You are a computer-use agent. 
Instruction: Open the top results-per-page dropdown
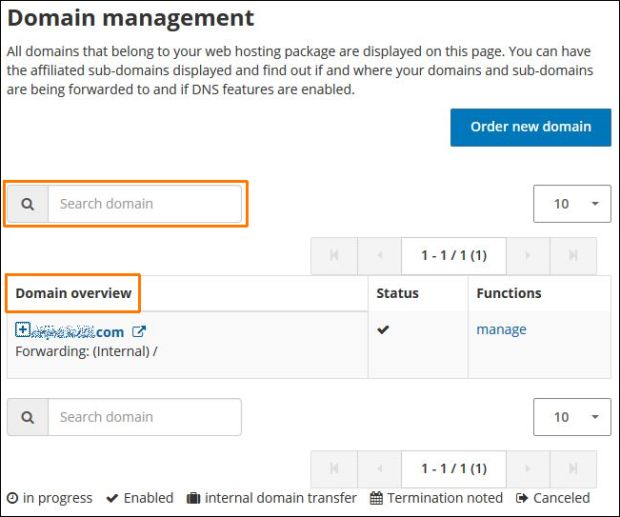click(572, 204)
